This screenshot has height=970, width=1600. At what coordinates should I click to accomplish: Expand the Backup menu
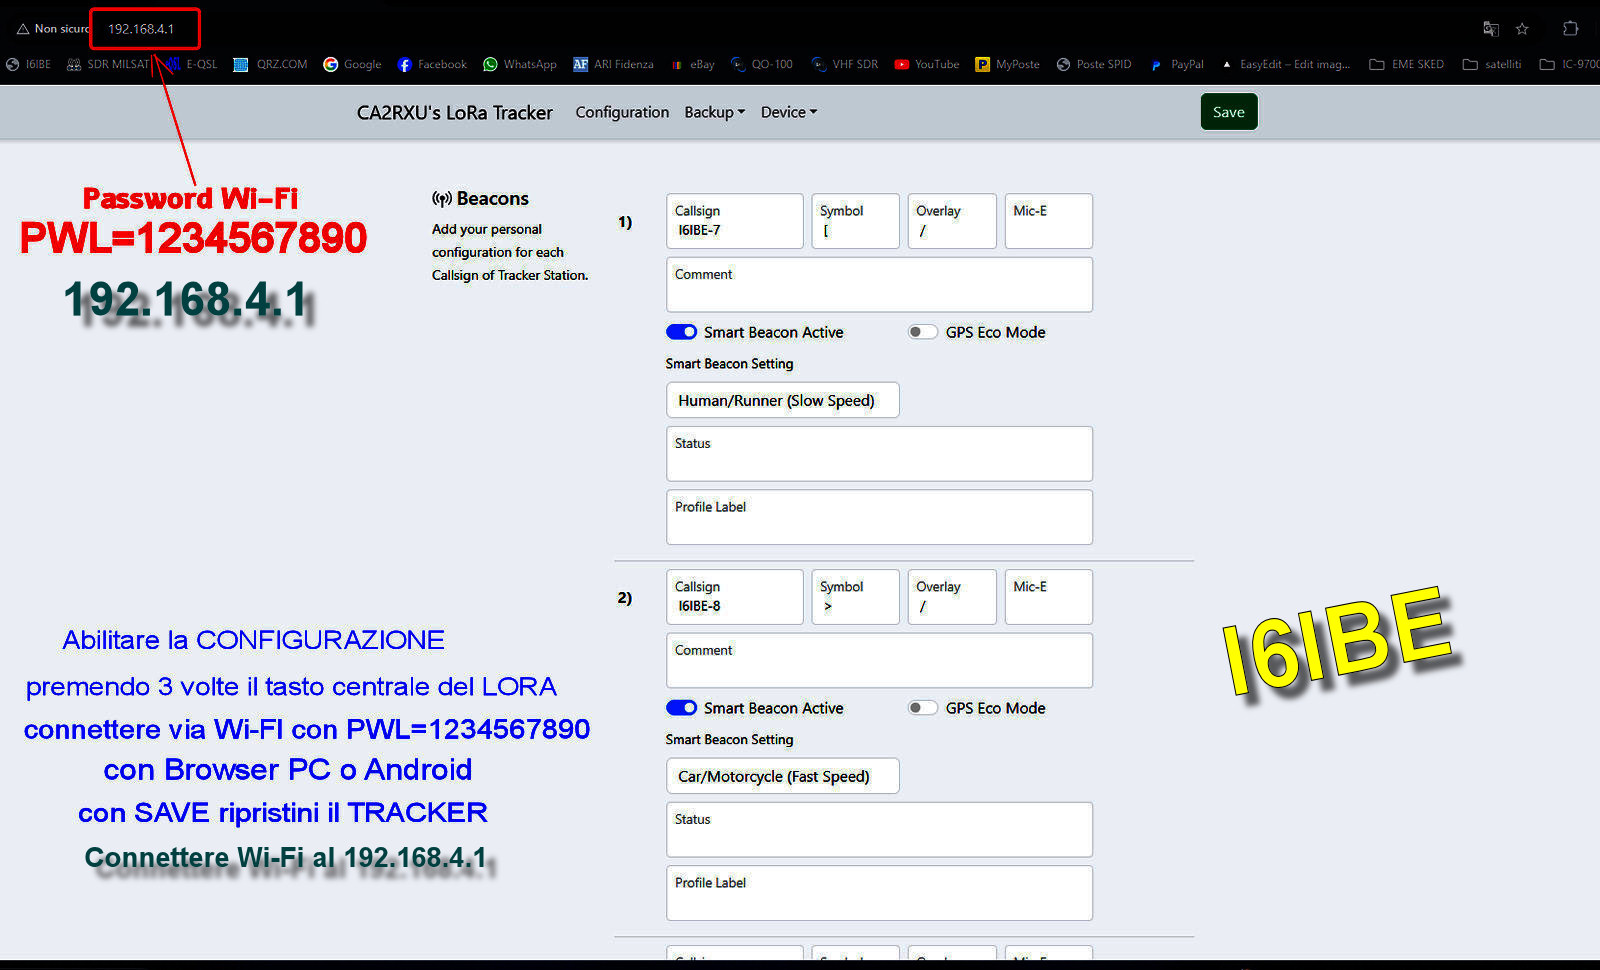[x=714, y=112]
